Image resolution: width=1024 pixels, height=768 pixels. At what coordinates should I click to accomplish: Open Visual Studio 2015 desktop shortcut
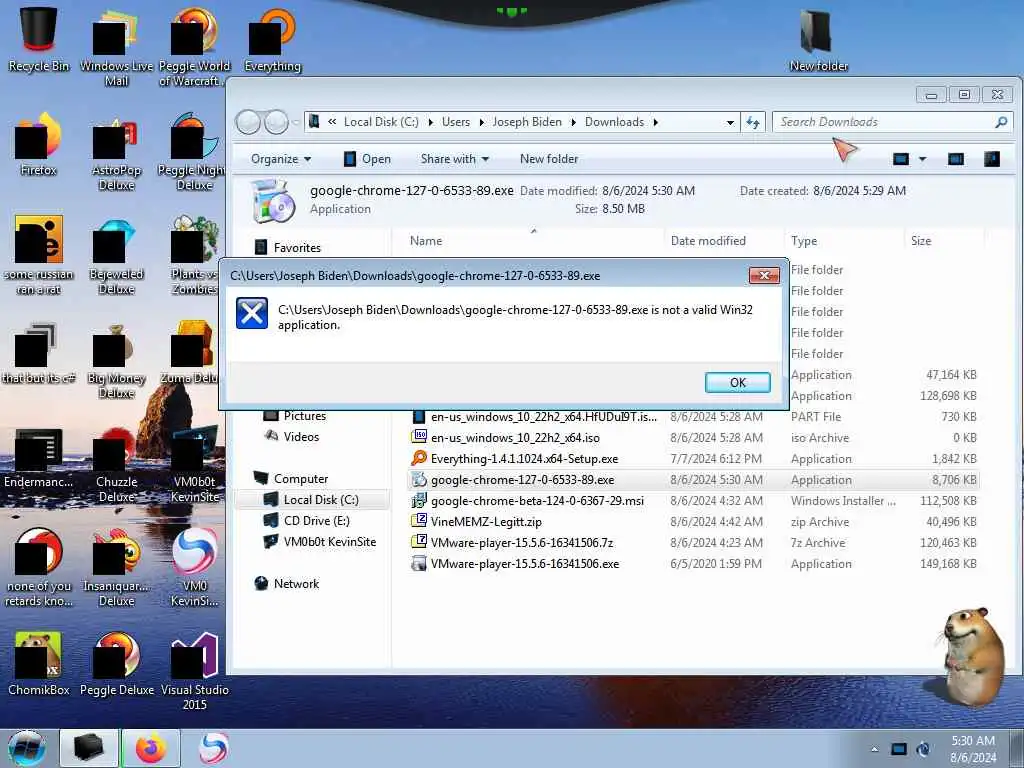[195, 671]
